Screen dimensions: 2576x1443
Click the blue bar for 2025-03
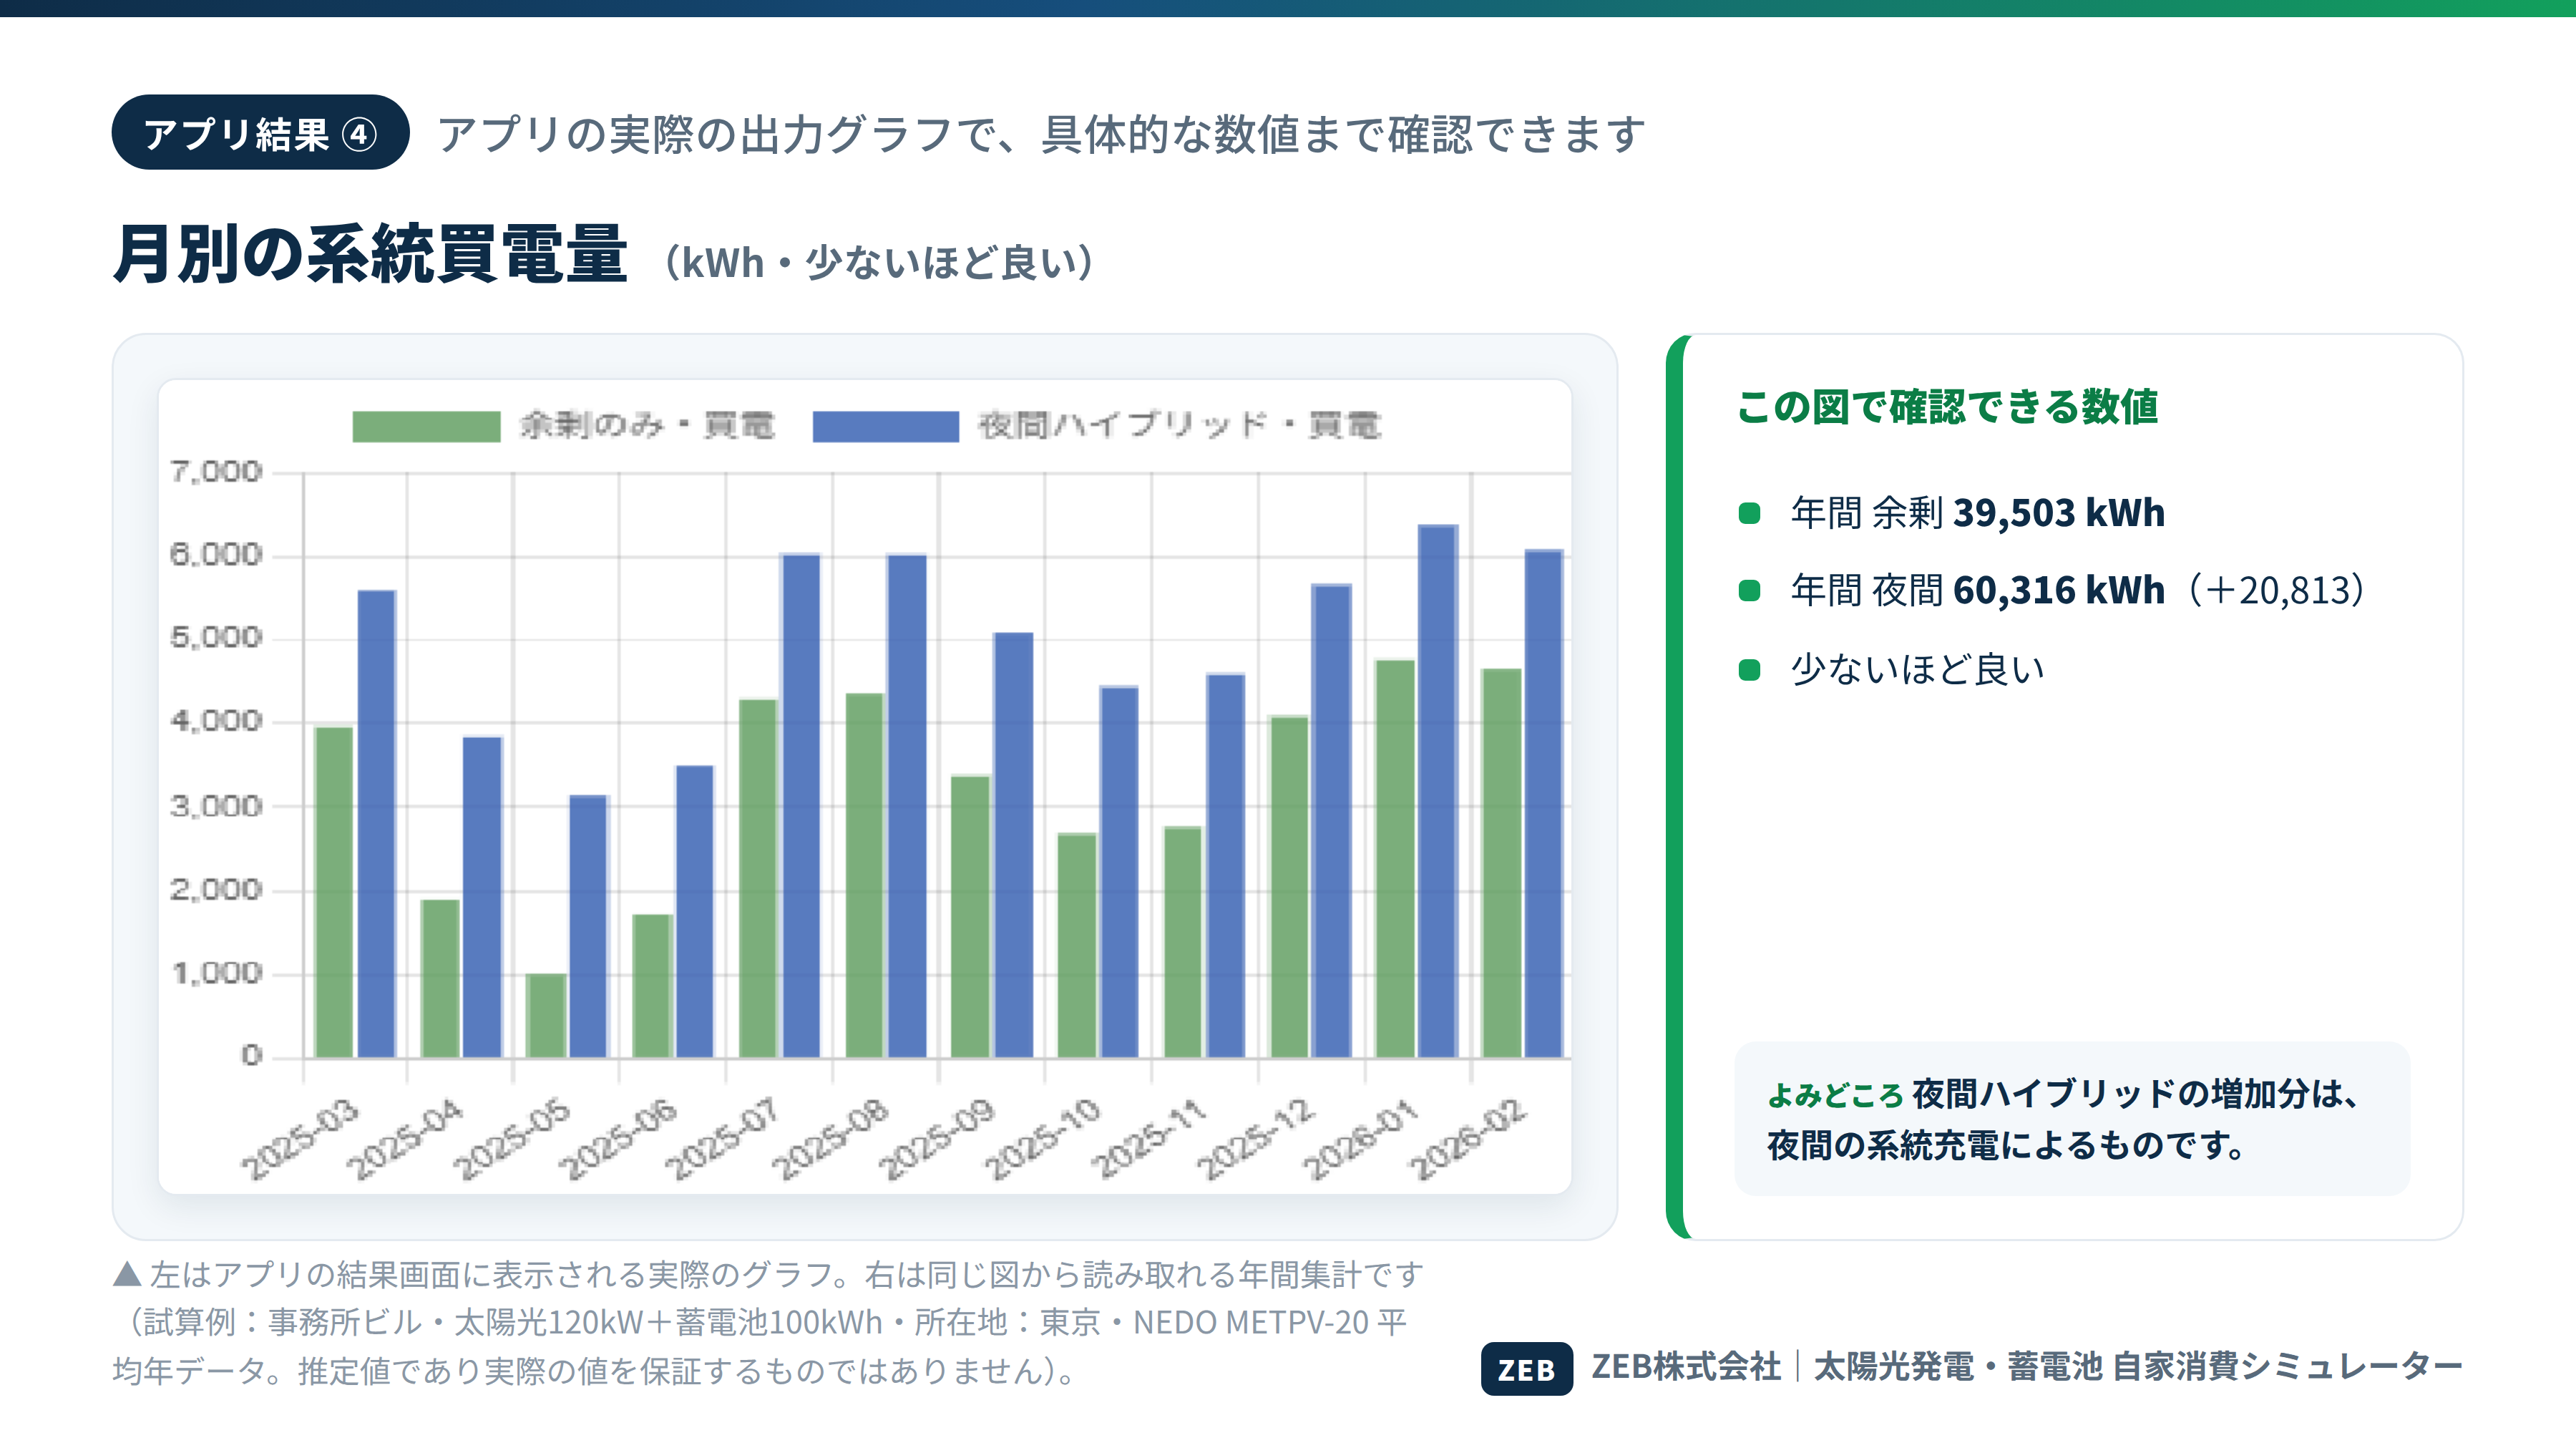point(377,824)
